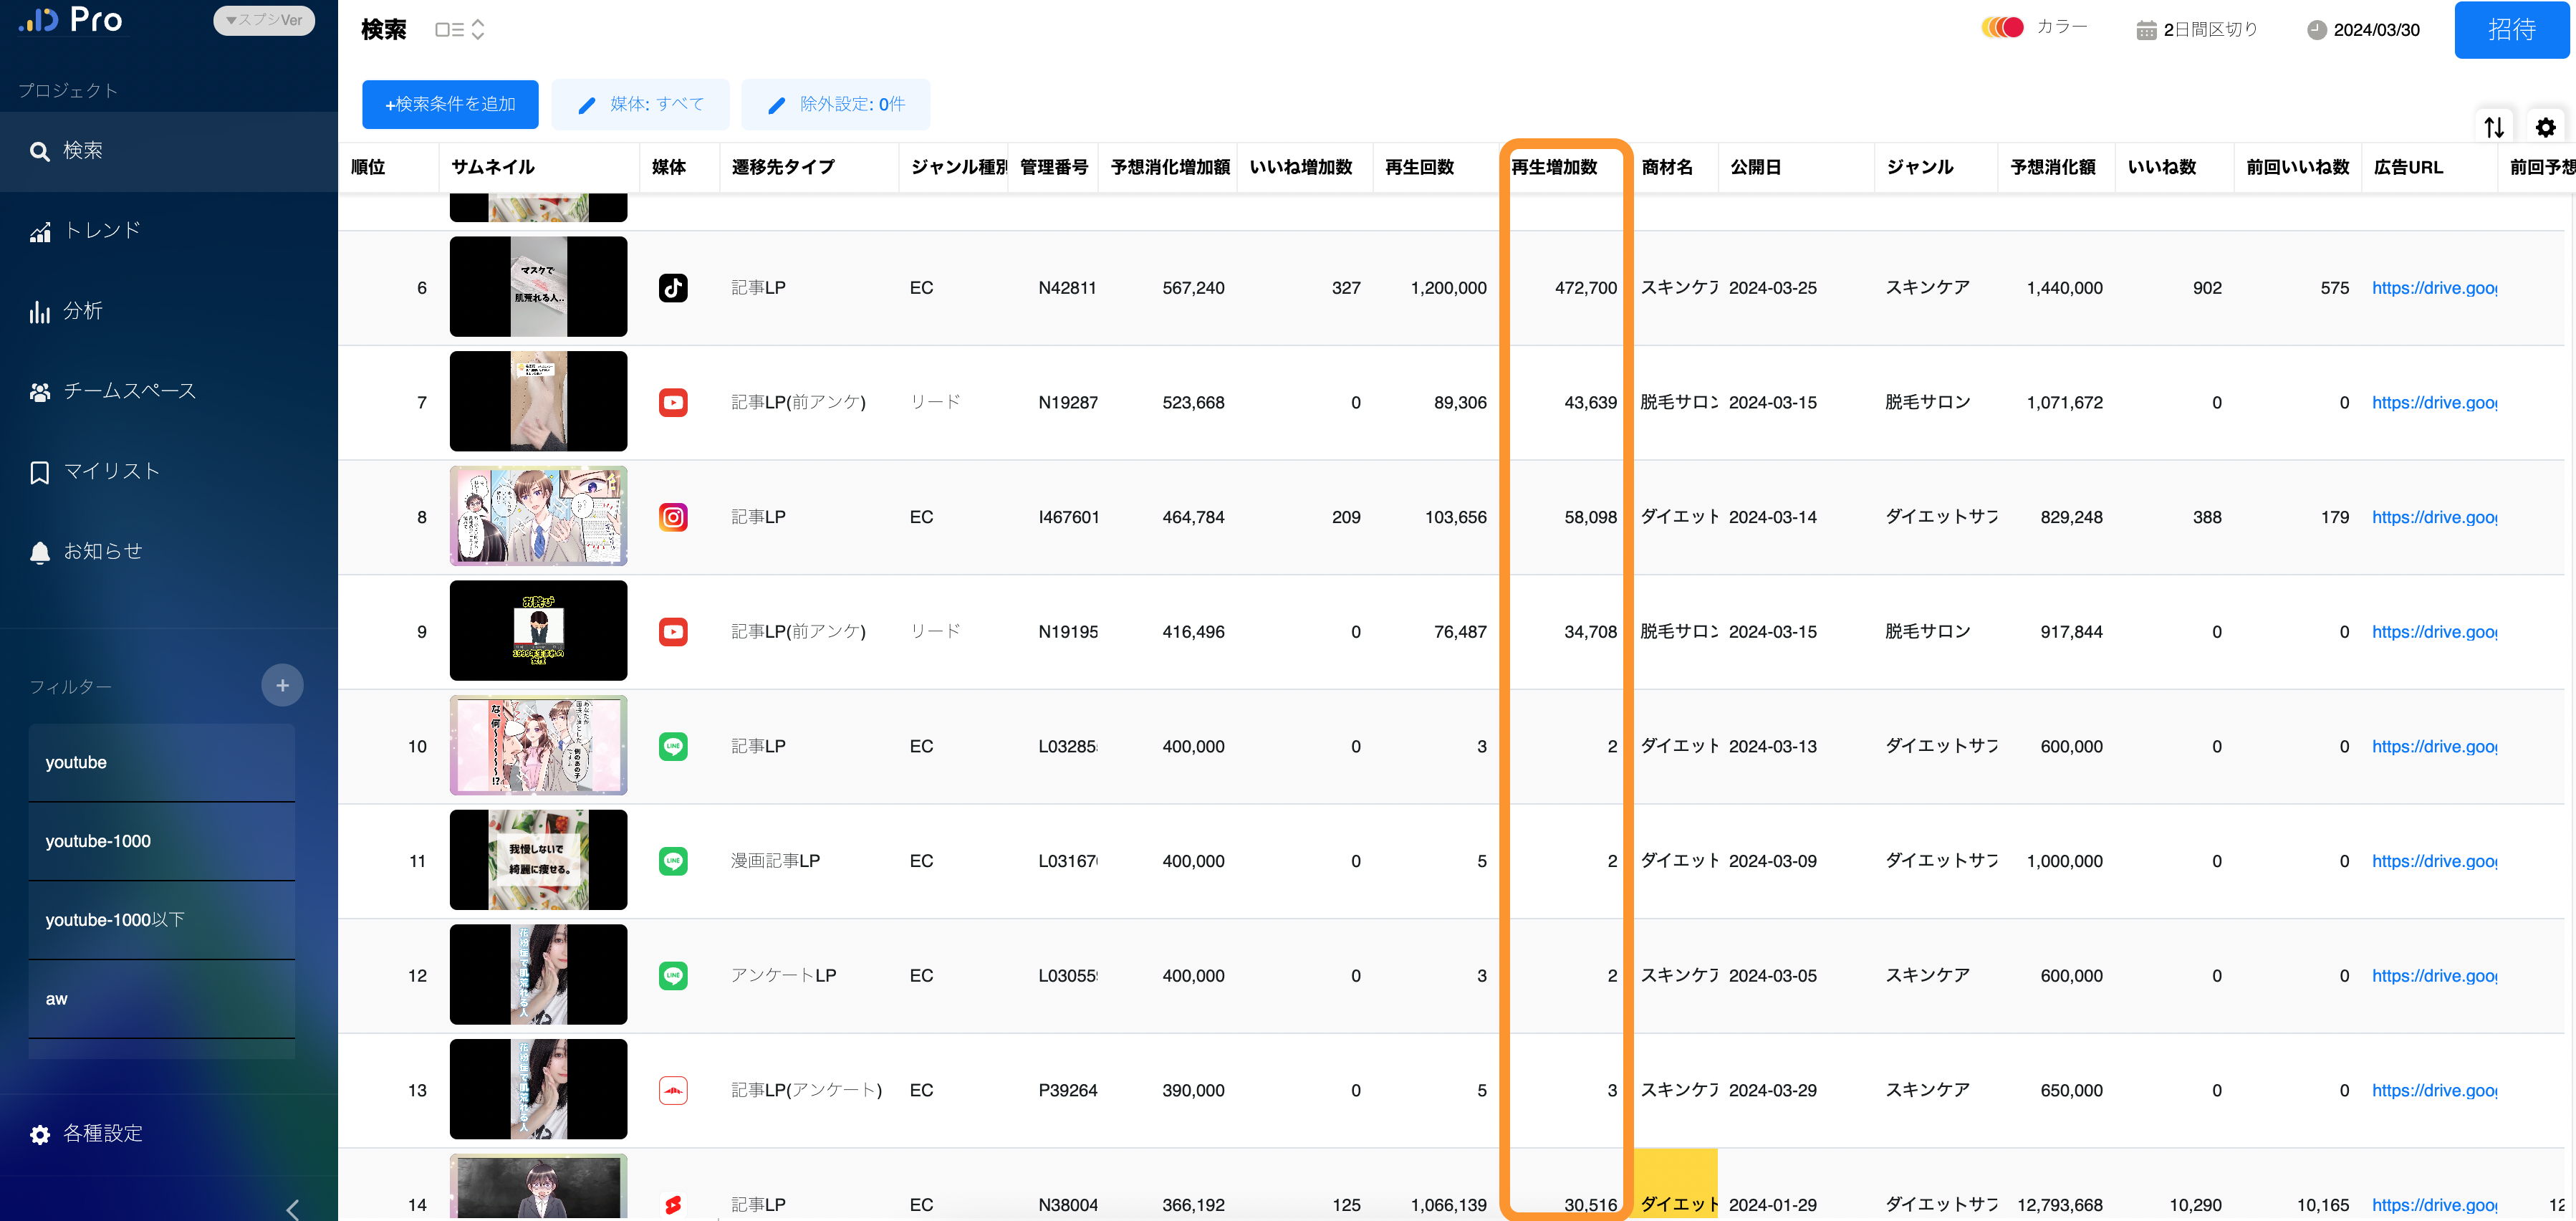This screenshot has width=2576, height=1221.
Task: Open the トレンド sidebar menu
Action: pyautogui.click(x=102, y=231)
